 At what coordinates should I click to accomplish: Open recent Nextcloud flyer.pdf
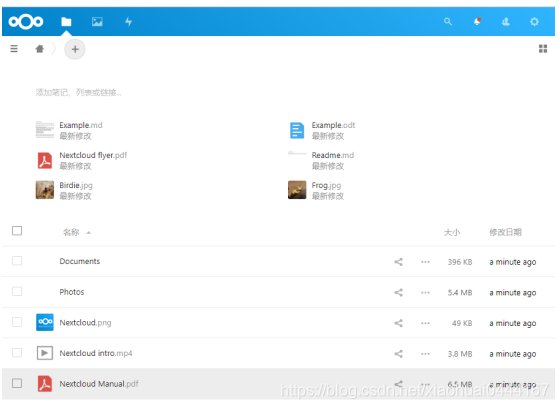[x=93, y=155]
